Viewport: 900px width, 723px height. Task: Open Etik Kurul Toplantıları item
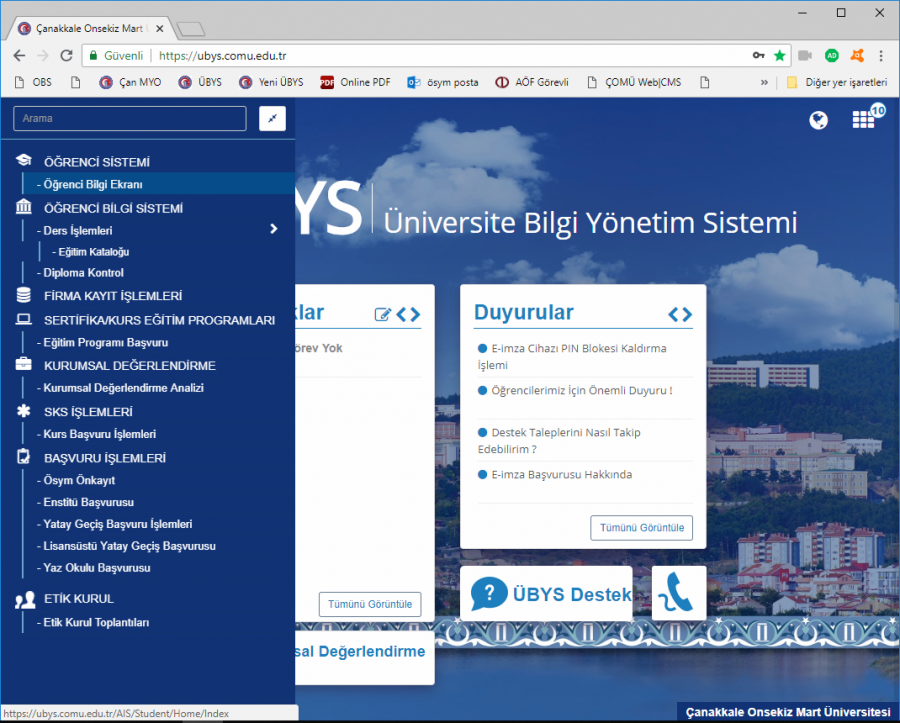(96, 623)
